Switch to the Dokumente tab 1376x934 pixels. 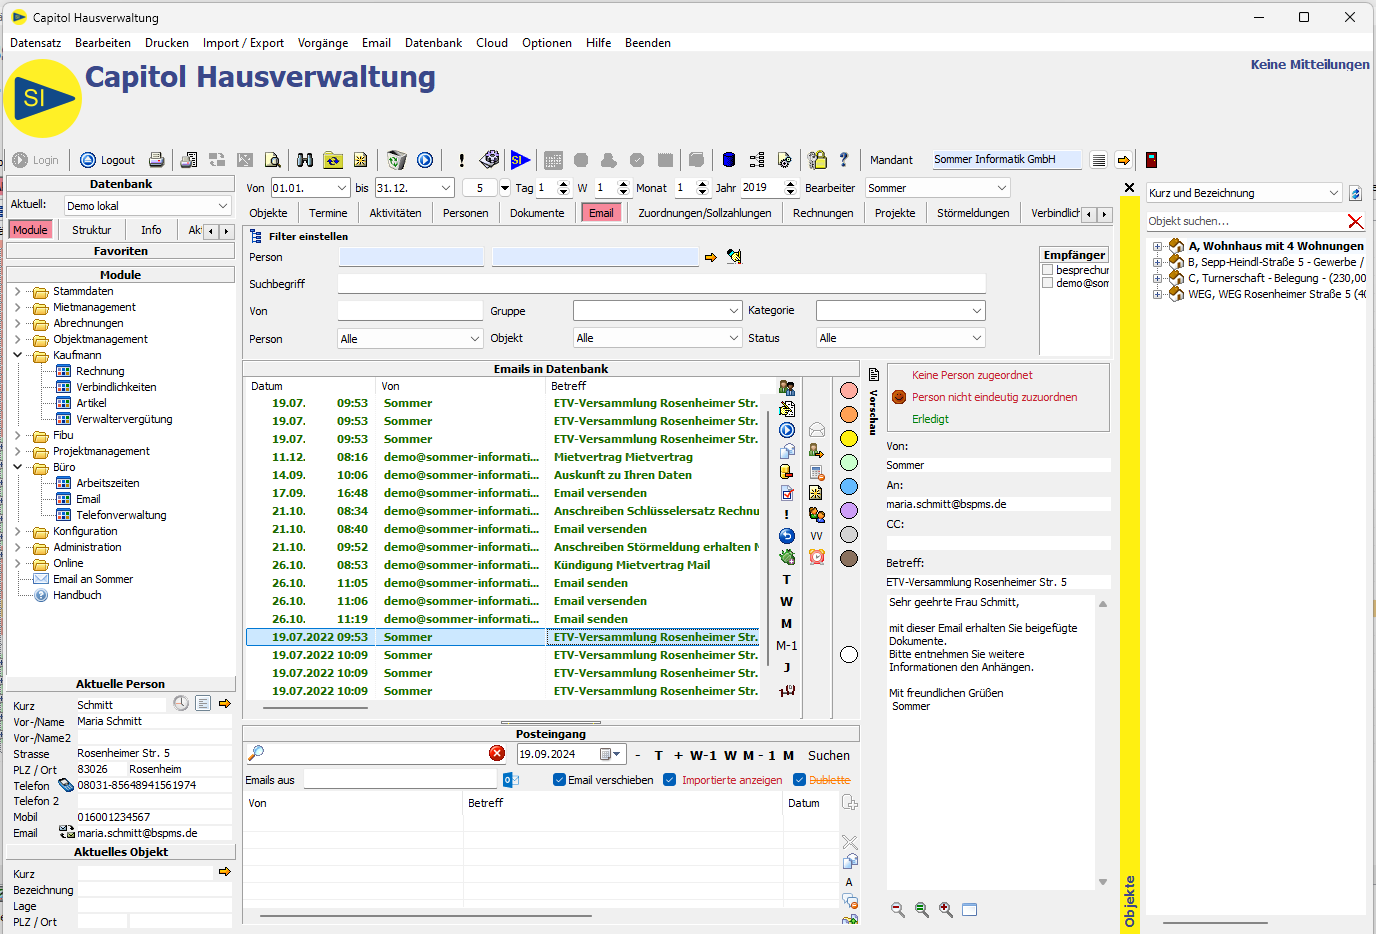(537, 213)
